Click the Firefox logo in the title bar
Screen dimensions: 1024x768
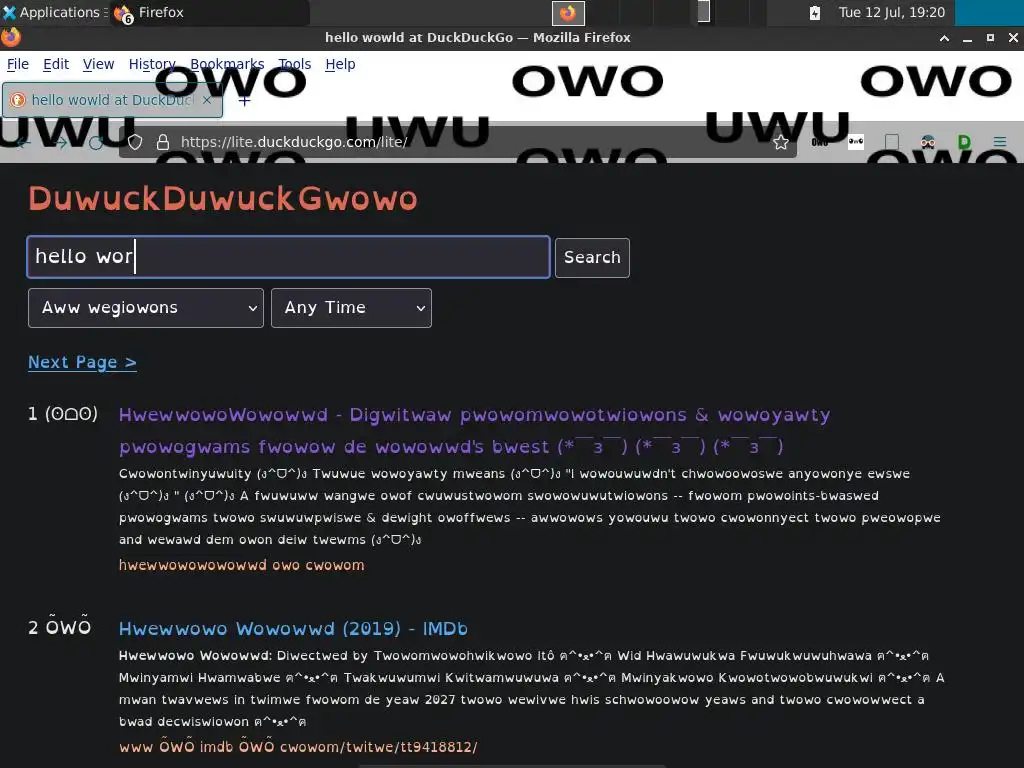(10, 37)
